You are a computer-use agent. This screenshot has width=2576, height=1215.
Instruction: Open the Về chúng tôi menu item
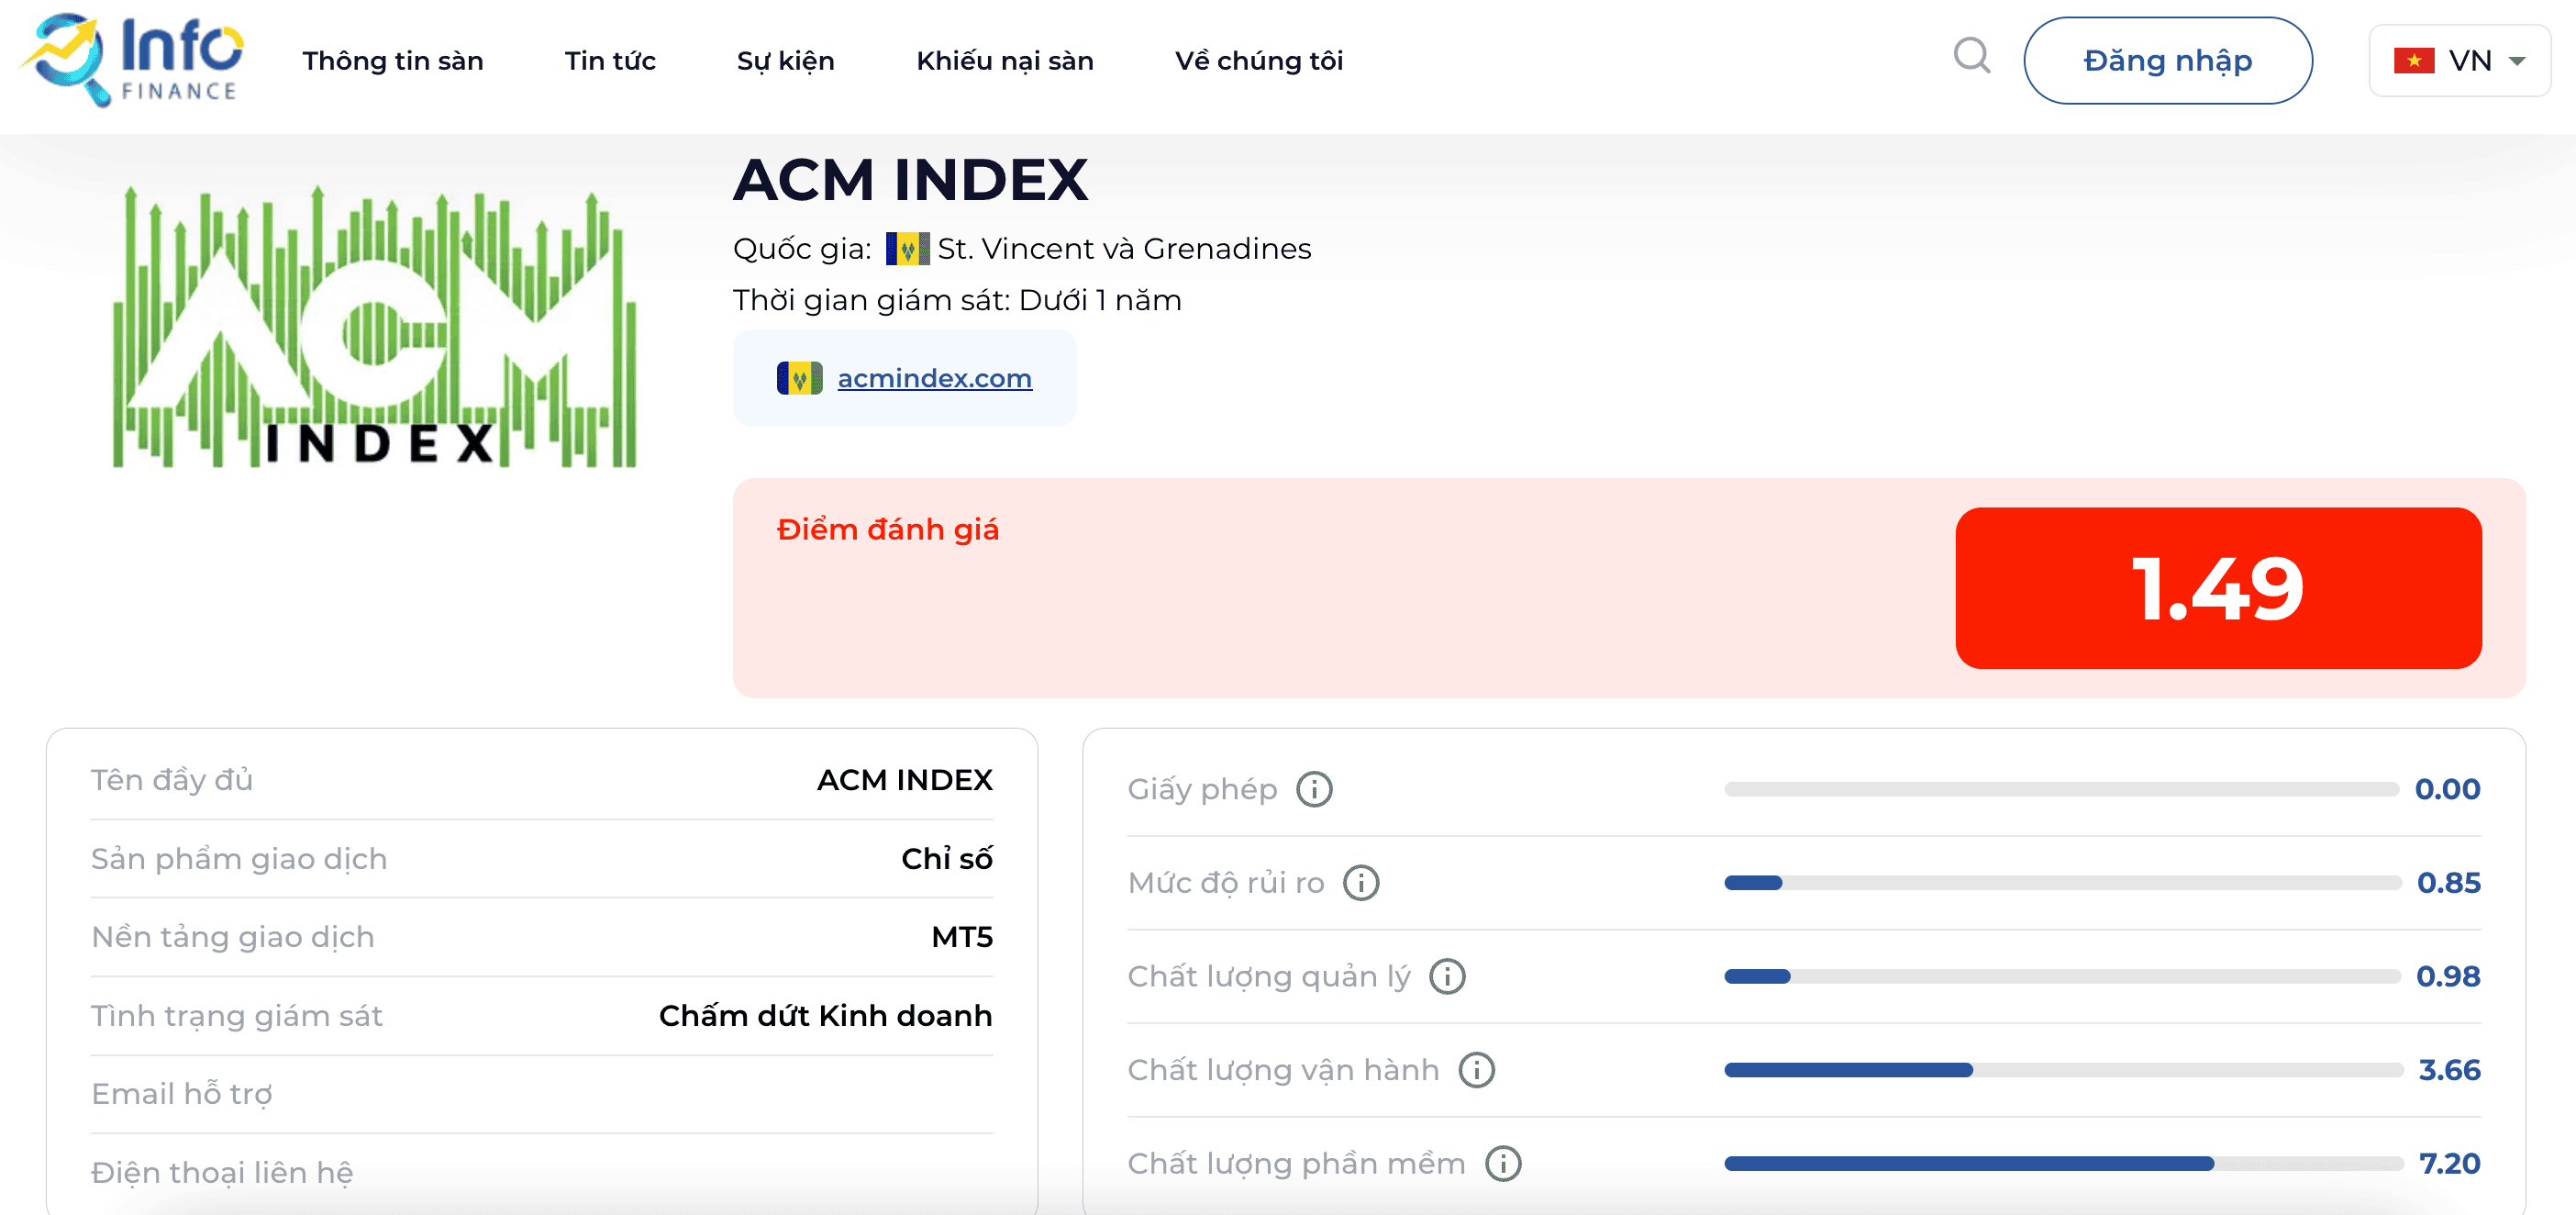point(1258,61)
